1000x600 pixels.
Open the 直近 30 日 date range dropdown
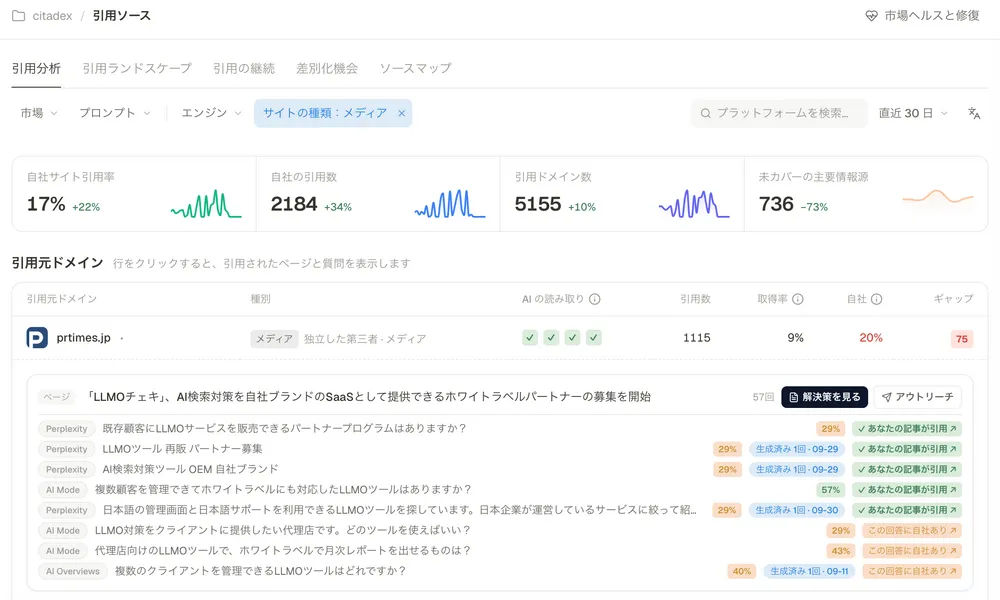(x=913, y=113)
